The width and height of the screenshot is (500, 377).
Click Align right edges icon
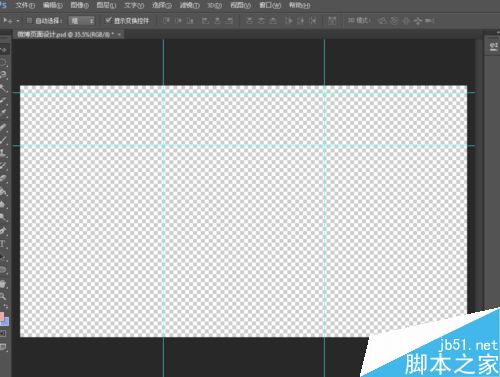click(229, 21)
